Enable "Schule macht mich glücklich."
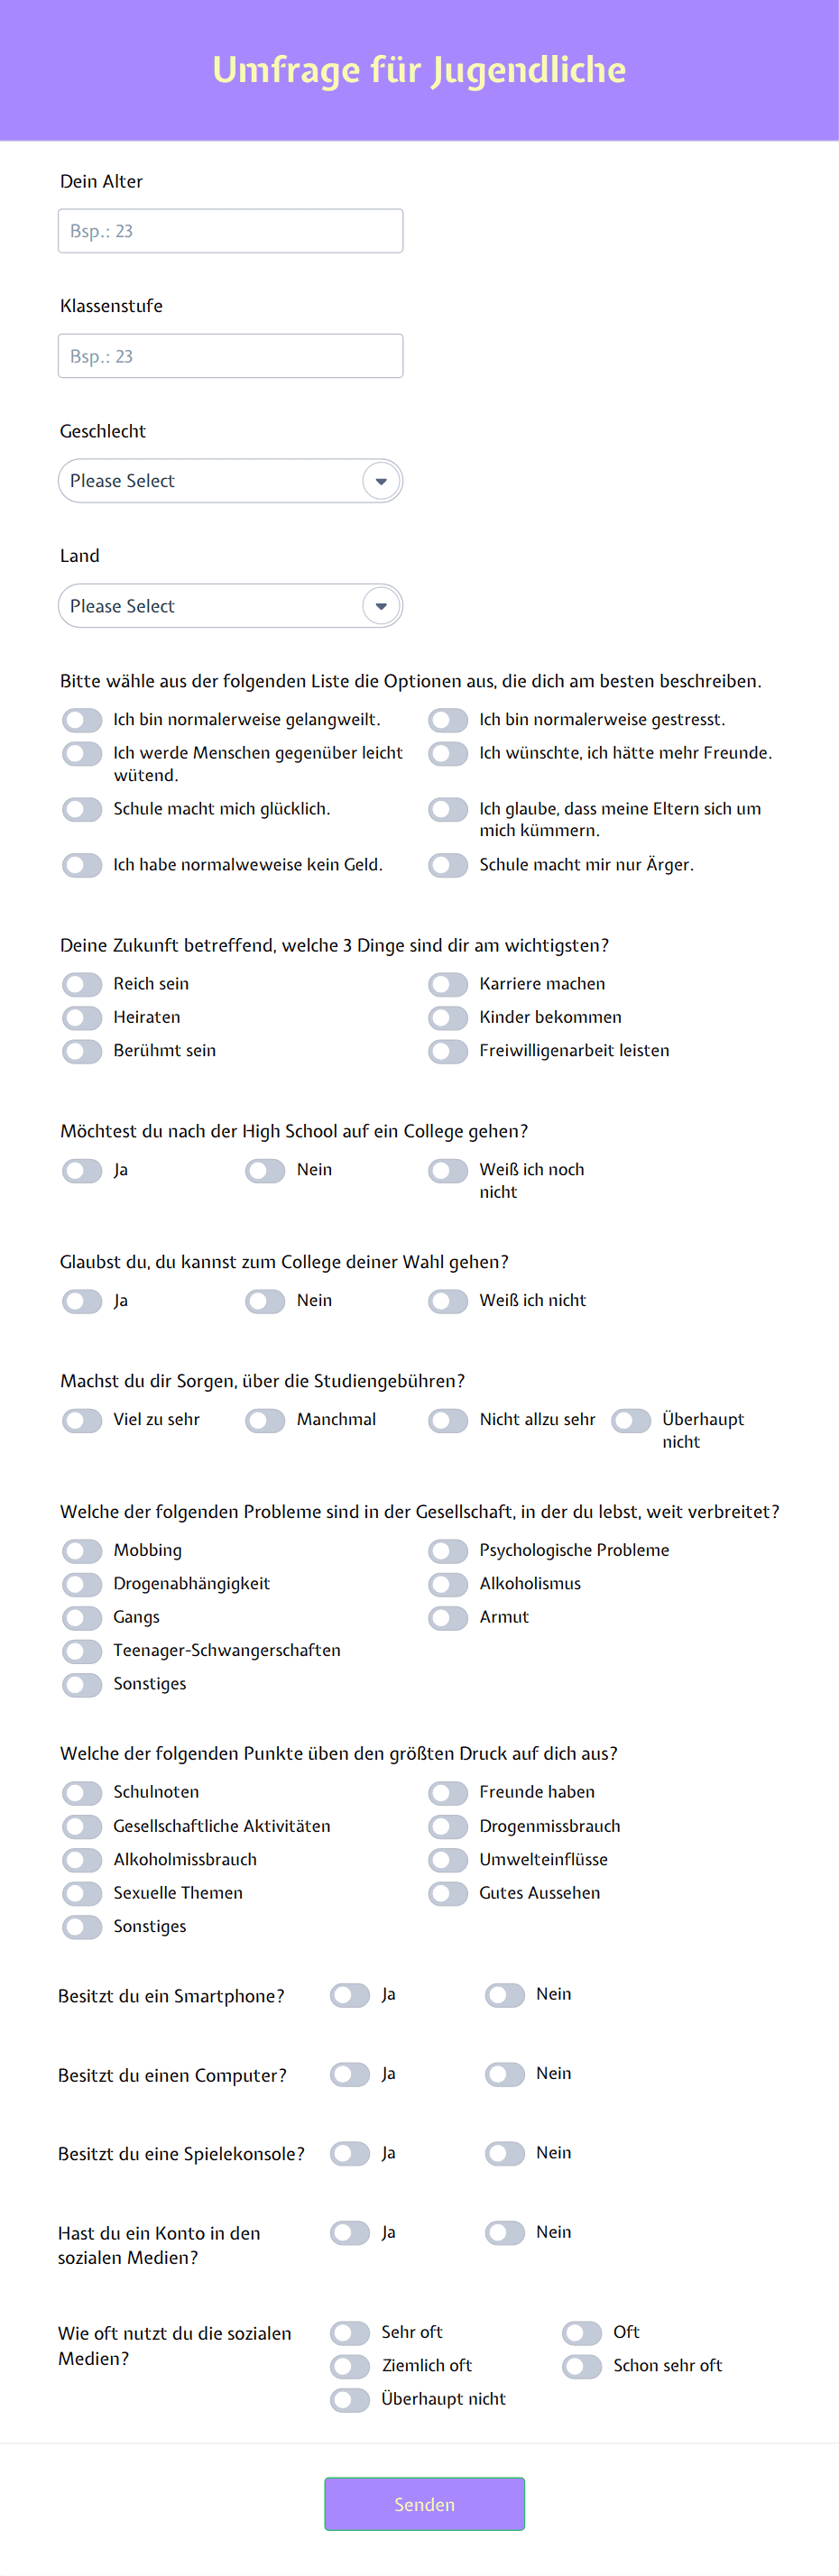 coord(81,810)
